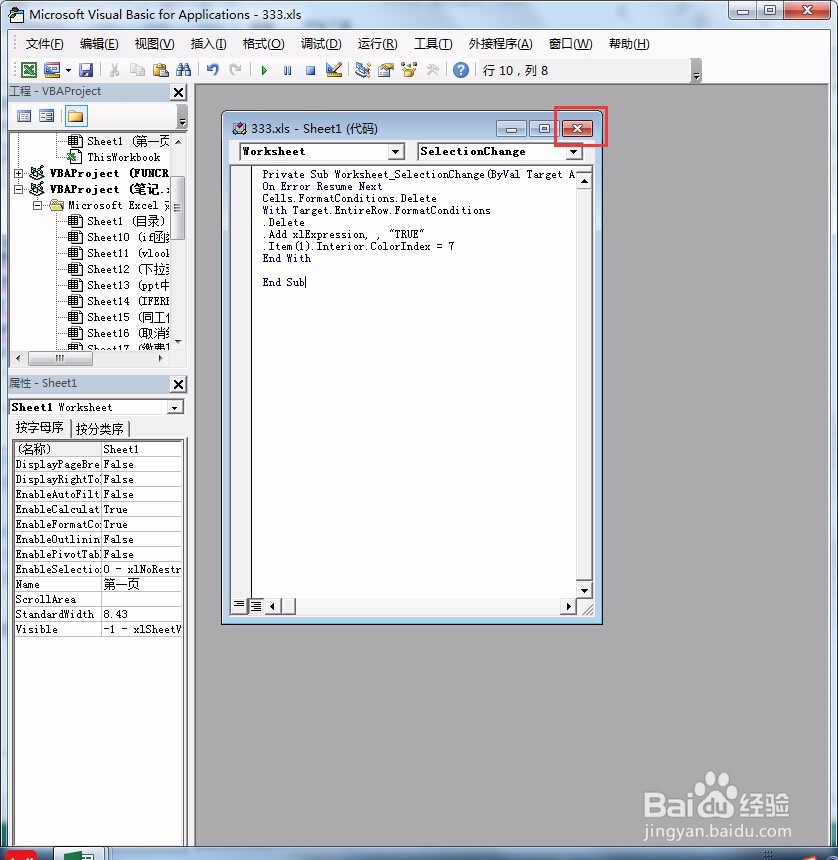
Task: Open the 工具 menu
Action: [433, 44]
